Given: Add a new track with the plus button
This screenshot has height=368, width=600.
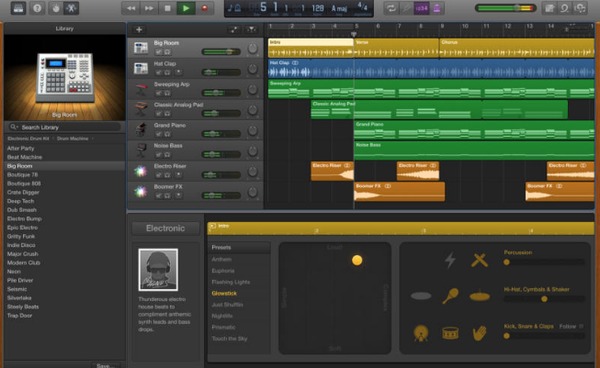Looking at the screenshot, I should (139, 29).
